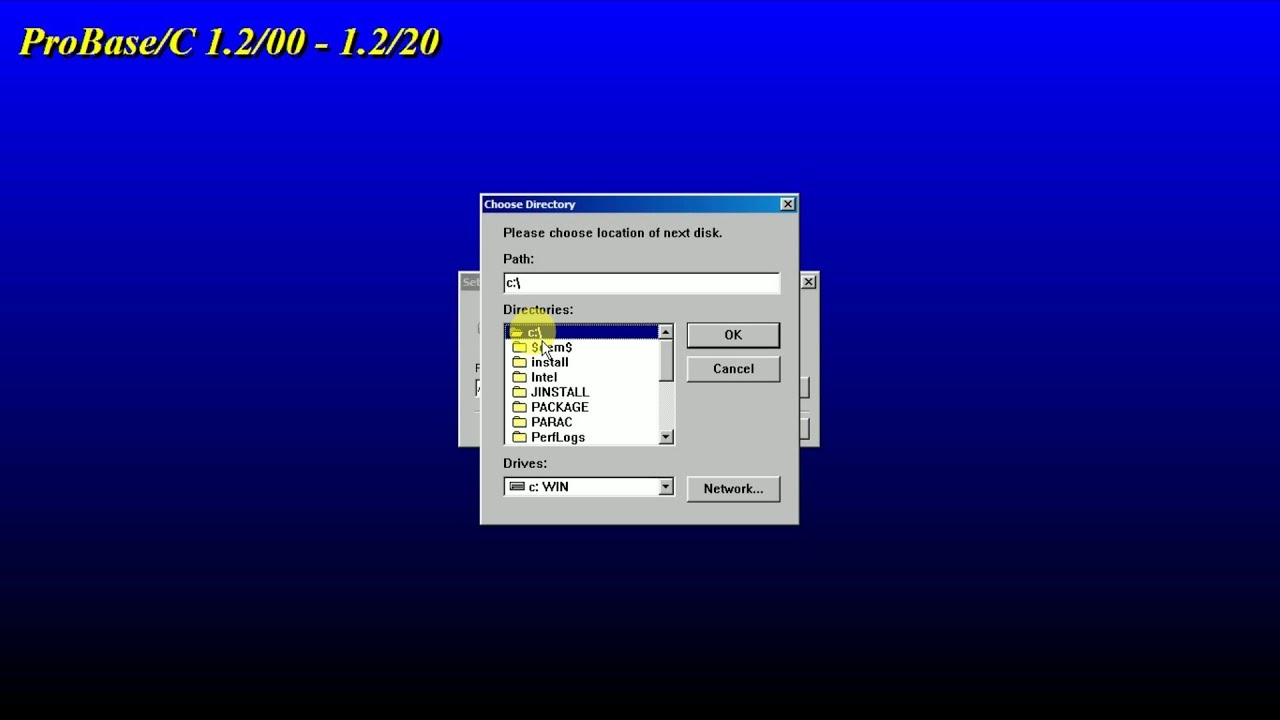
Task: Click the directories scrollbar thumb
Action: pyautogui.click(x=665, y=361)
